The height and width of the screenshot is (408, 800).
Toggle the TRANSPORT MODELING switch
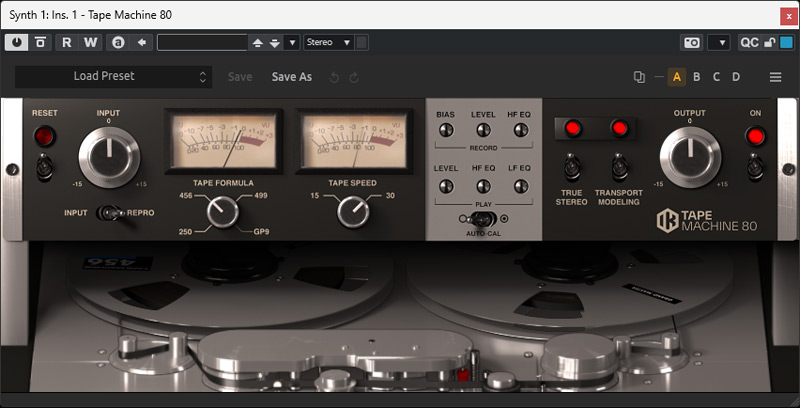point(619,167)
